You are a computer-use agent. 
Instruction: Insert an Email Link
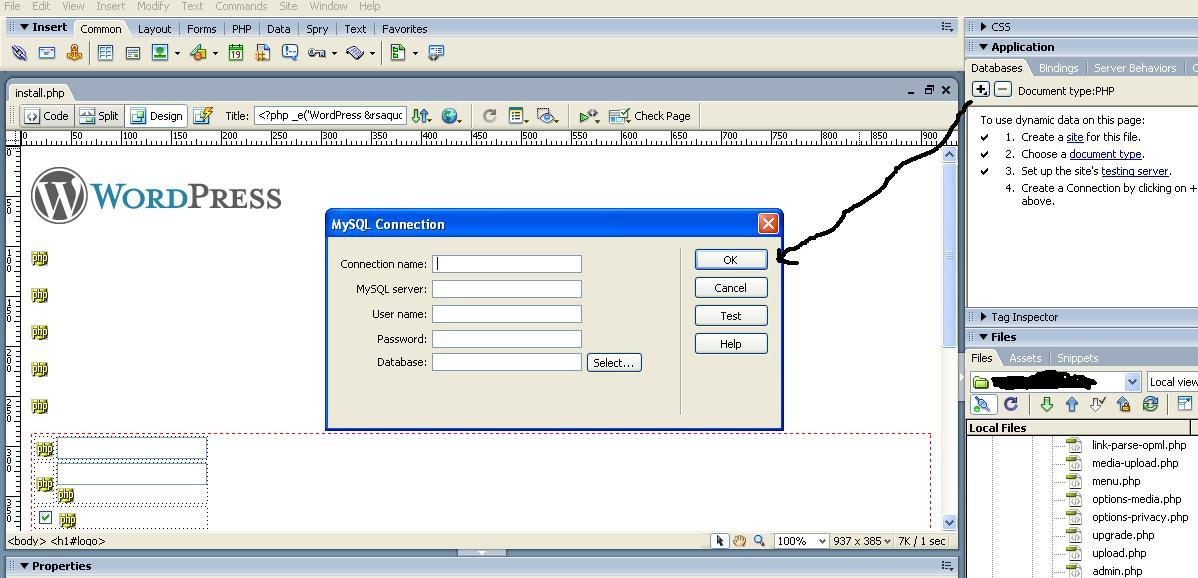(x=47, y=53)
